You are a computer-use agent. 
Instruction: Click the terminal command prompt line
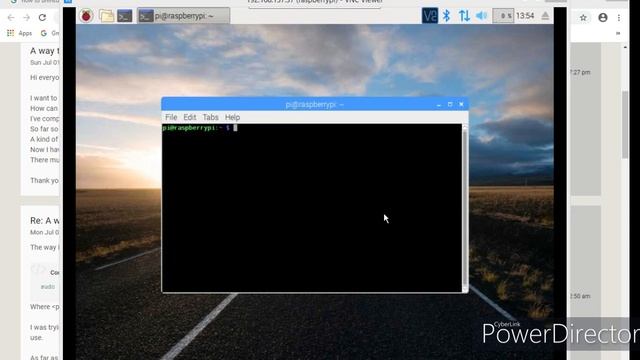[x=200, y=128]
